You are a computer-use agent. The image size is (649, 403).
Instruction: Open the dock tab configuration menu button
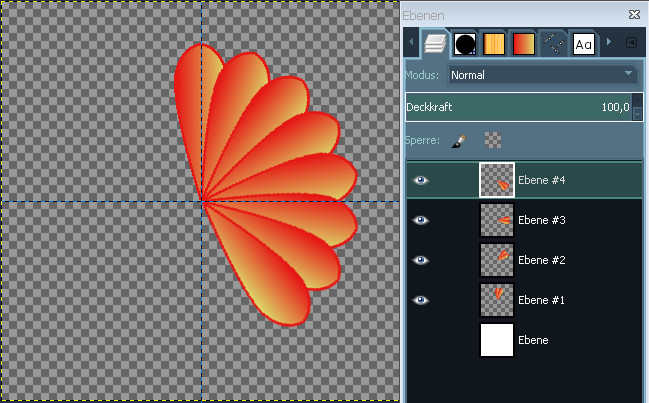click(631, 43)
